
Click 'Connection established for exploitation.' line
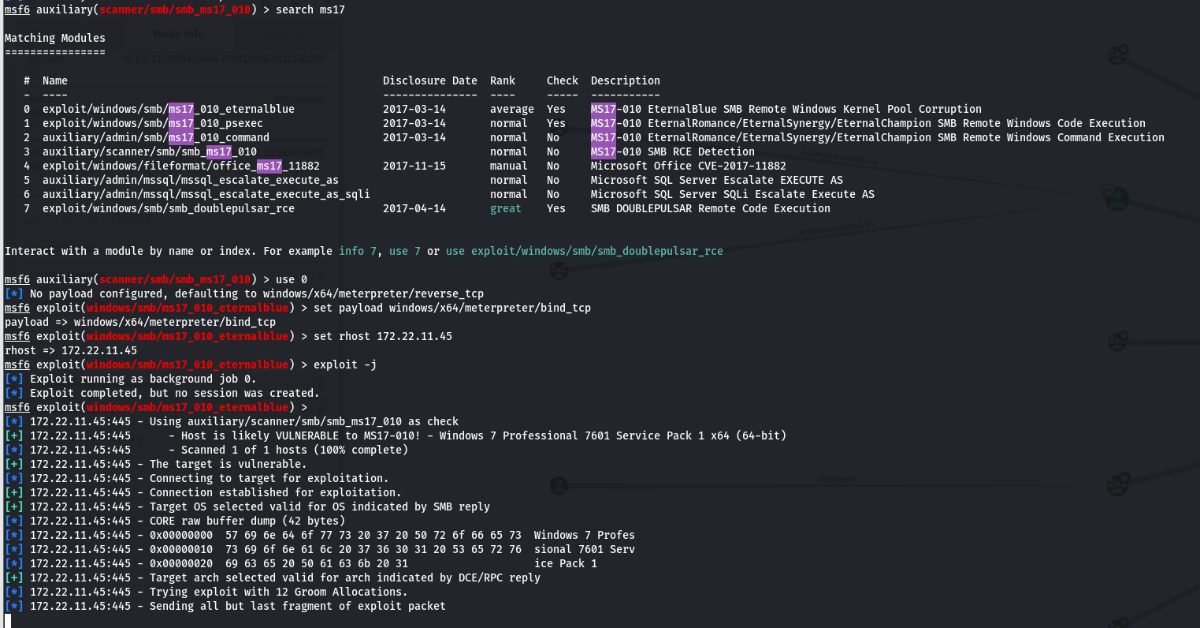(203, 493)
